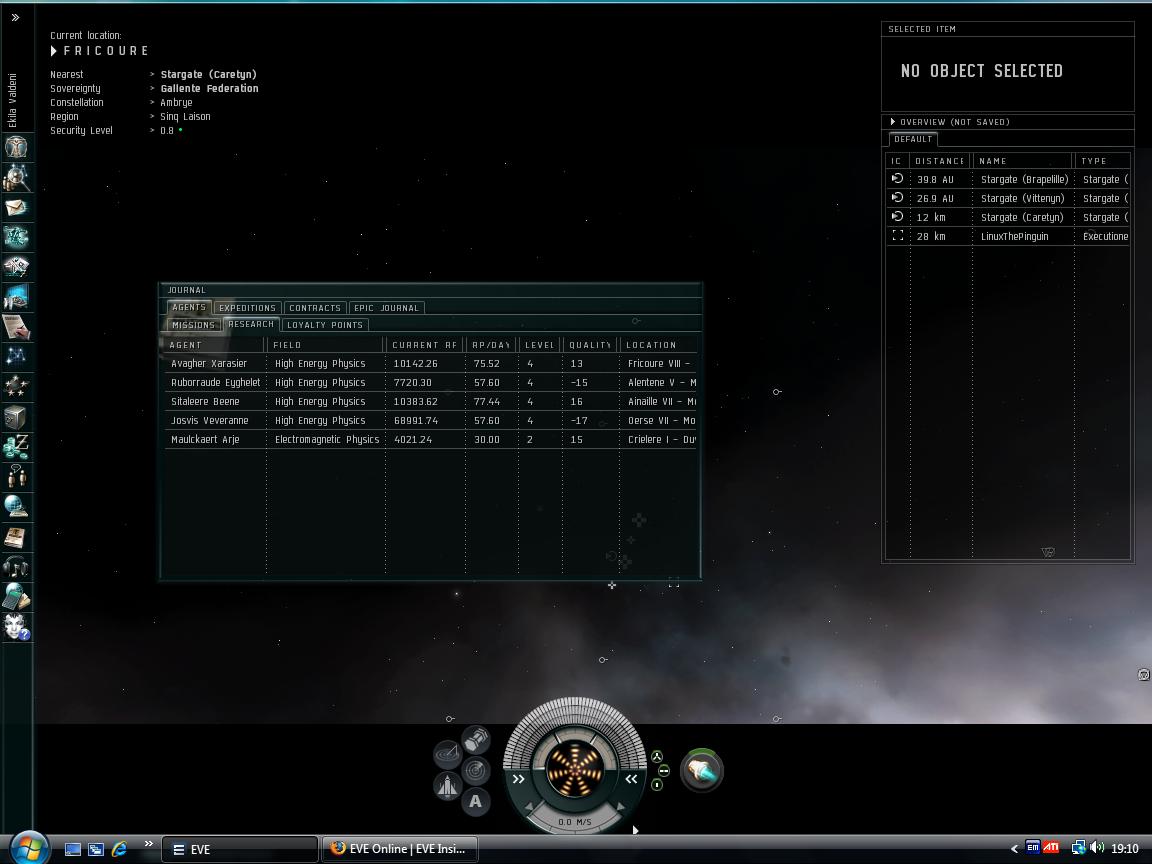Open the Help face icon
Viewport: 1152px width, 864px height.
15,627
